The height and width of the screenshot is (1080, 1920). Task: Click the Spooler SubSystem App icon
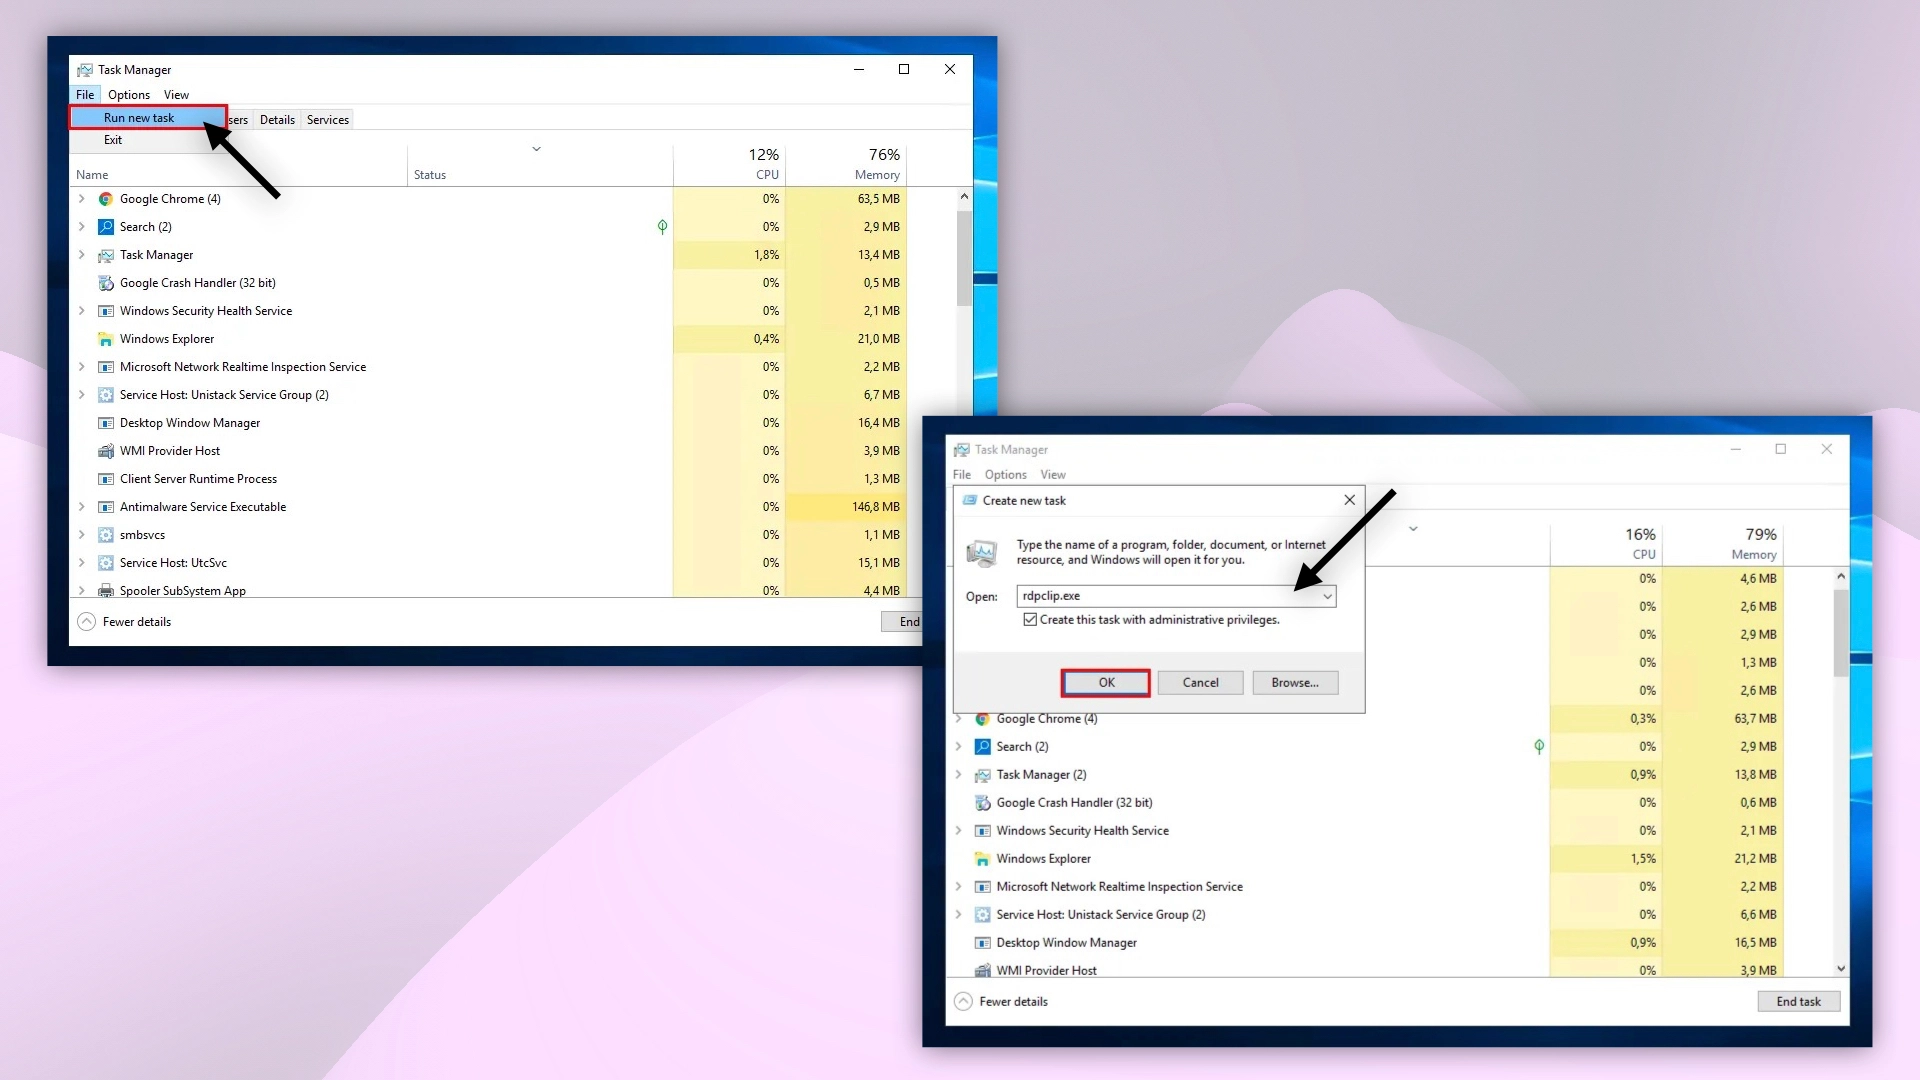(106, 591)
